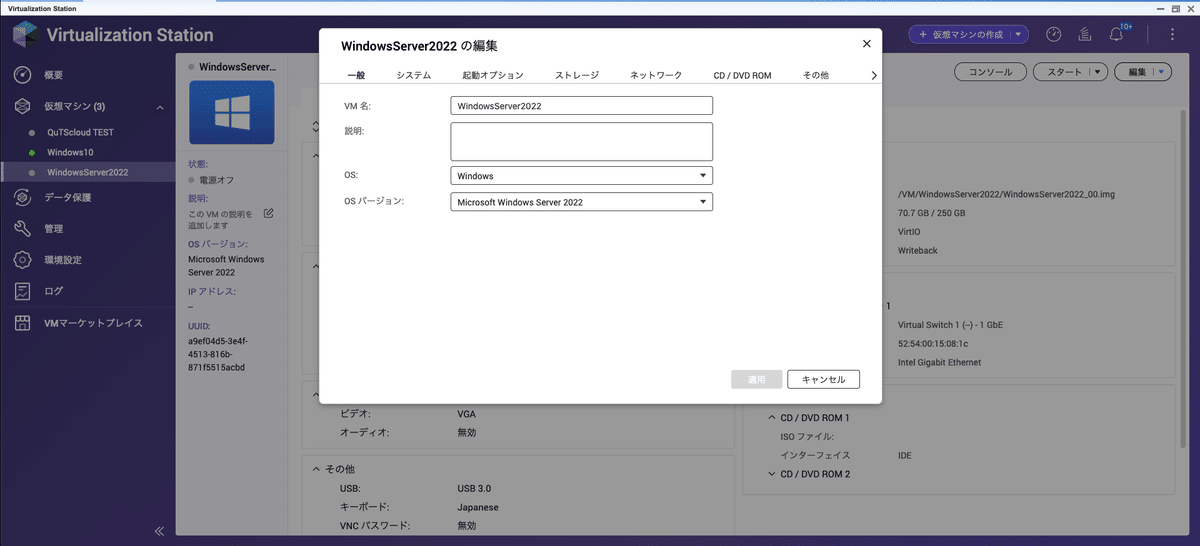Open the background tasks stack icon

click(x=1084, y=34)
